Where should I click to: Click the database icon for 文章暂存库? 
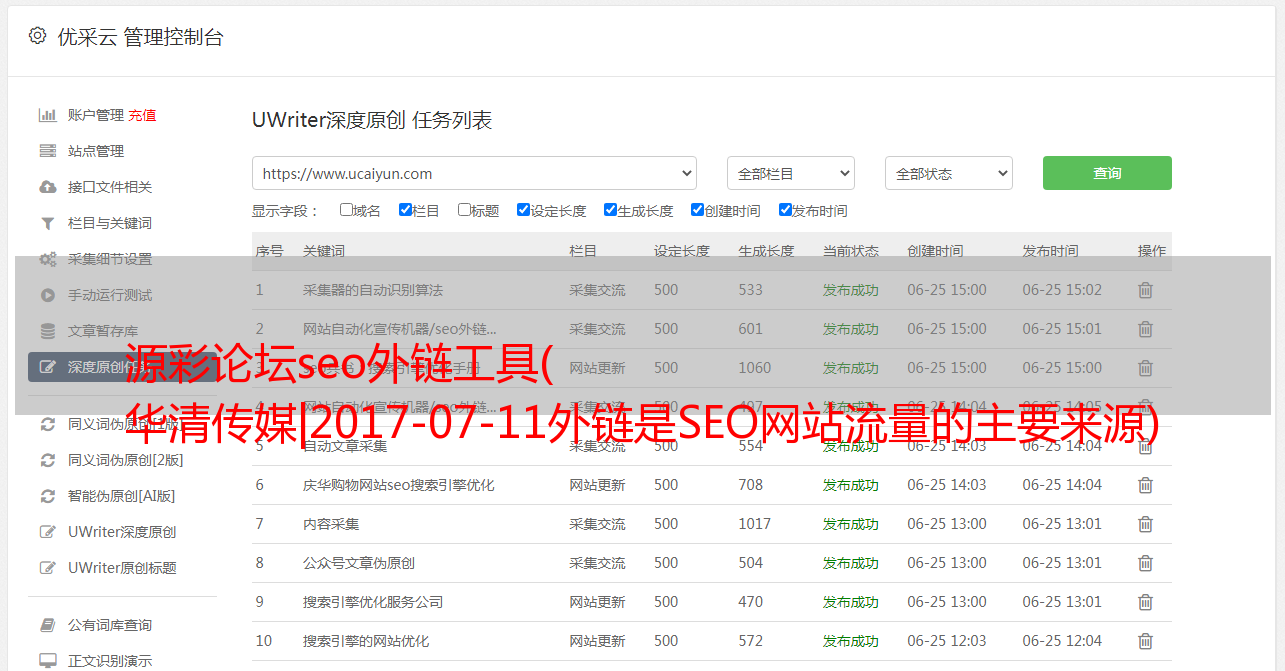[x=47, y=331]
